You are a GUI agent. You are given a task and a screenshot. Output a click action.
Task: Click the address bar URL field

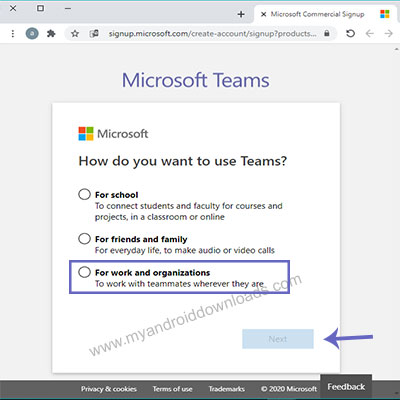[x=212, y=33]
